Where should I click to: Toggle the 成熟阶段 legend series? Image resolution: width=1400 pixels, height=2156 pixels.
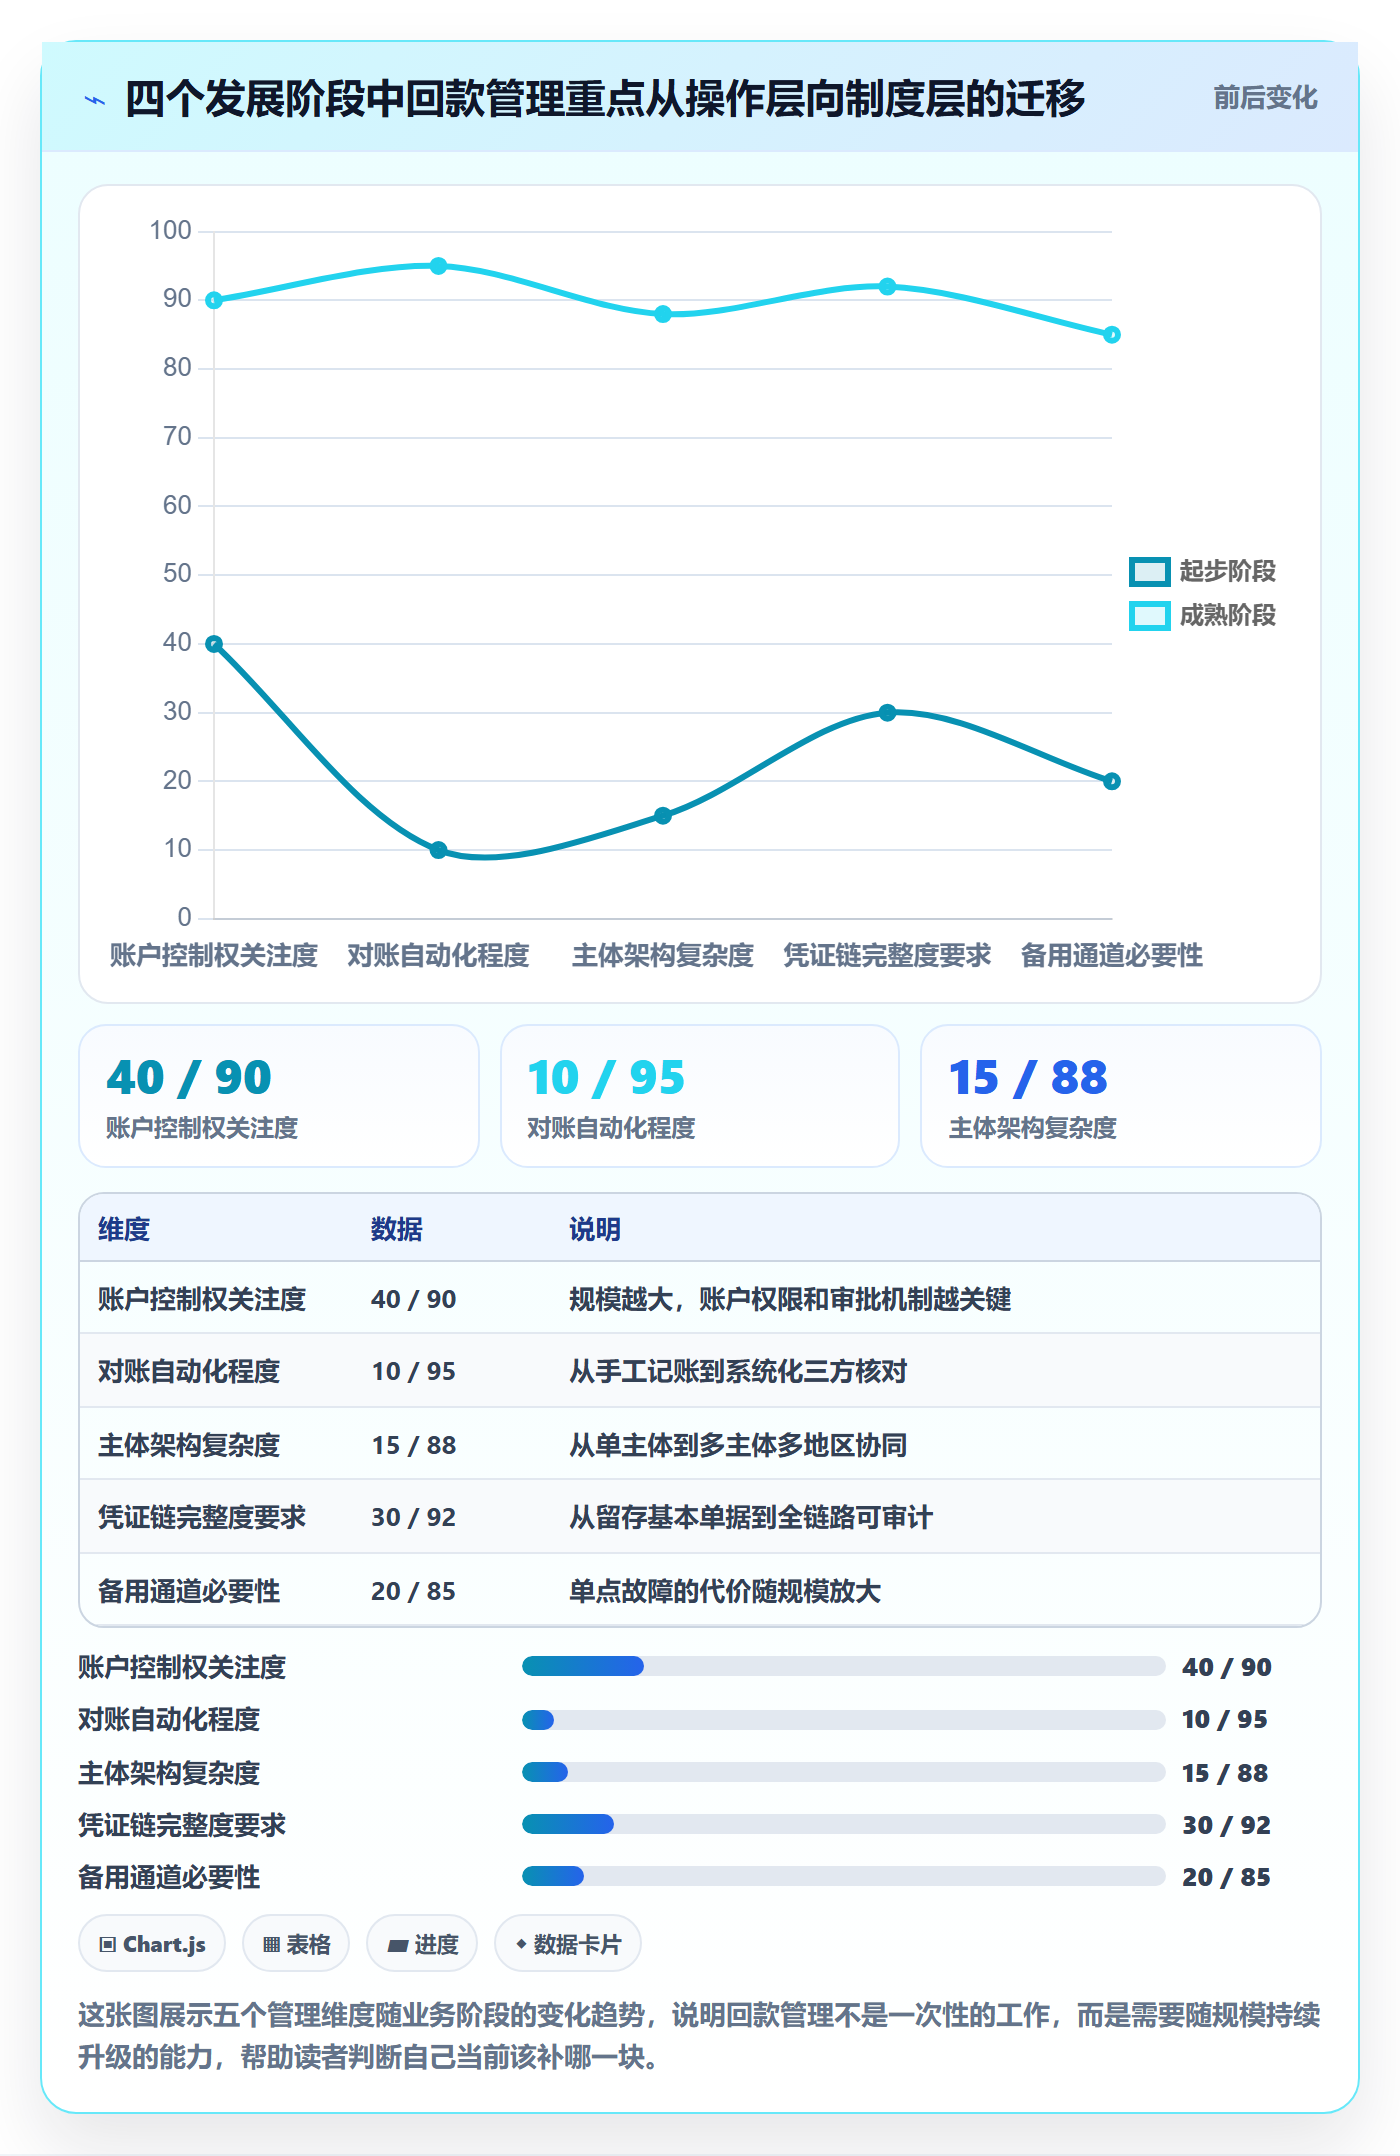coord(1202,615)
